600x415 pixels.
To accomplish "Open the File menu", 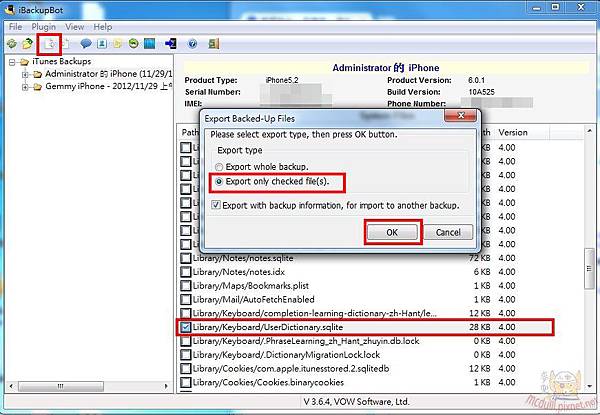I will click(x=16, y=27).
